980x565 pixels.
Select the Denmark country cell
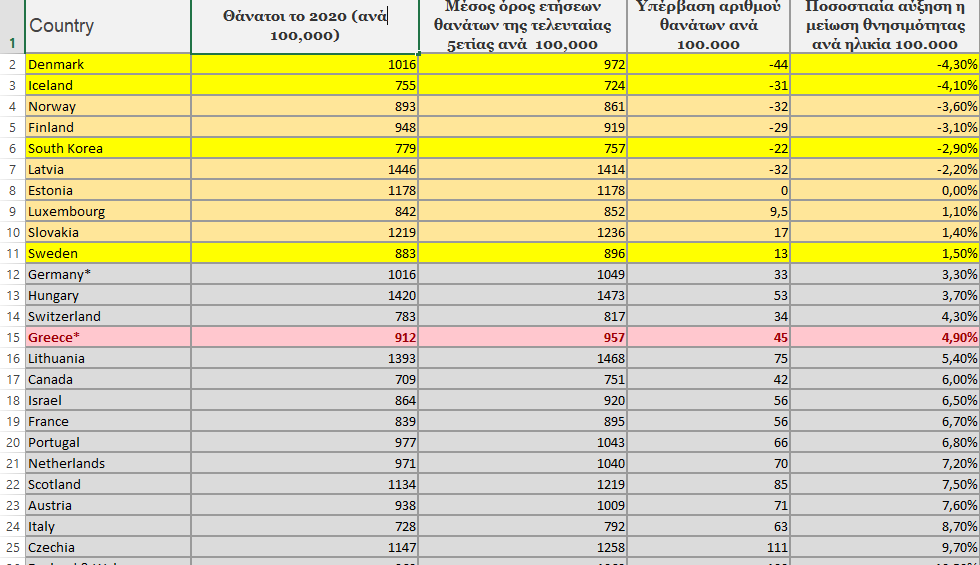click(107, 64)
